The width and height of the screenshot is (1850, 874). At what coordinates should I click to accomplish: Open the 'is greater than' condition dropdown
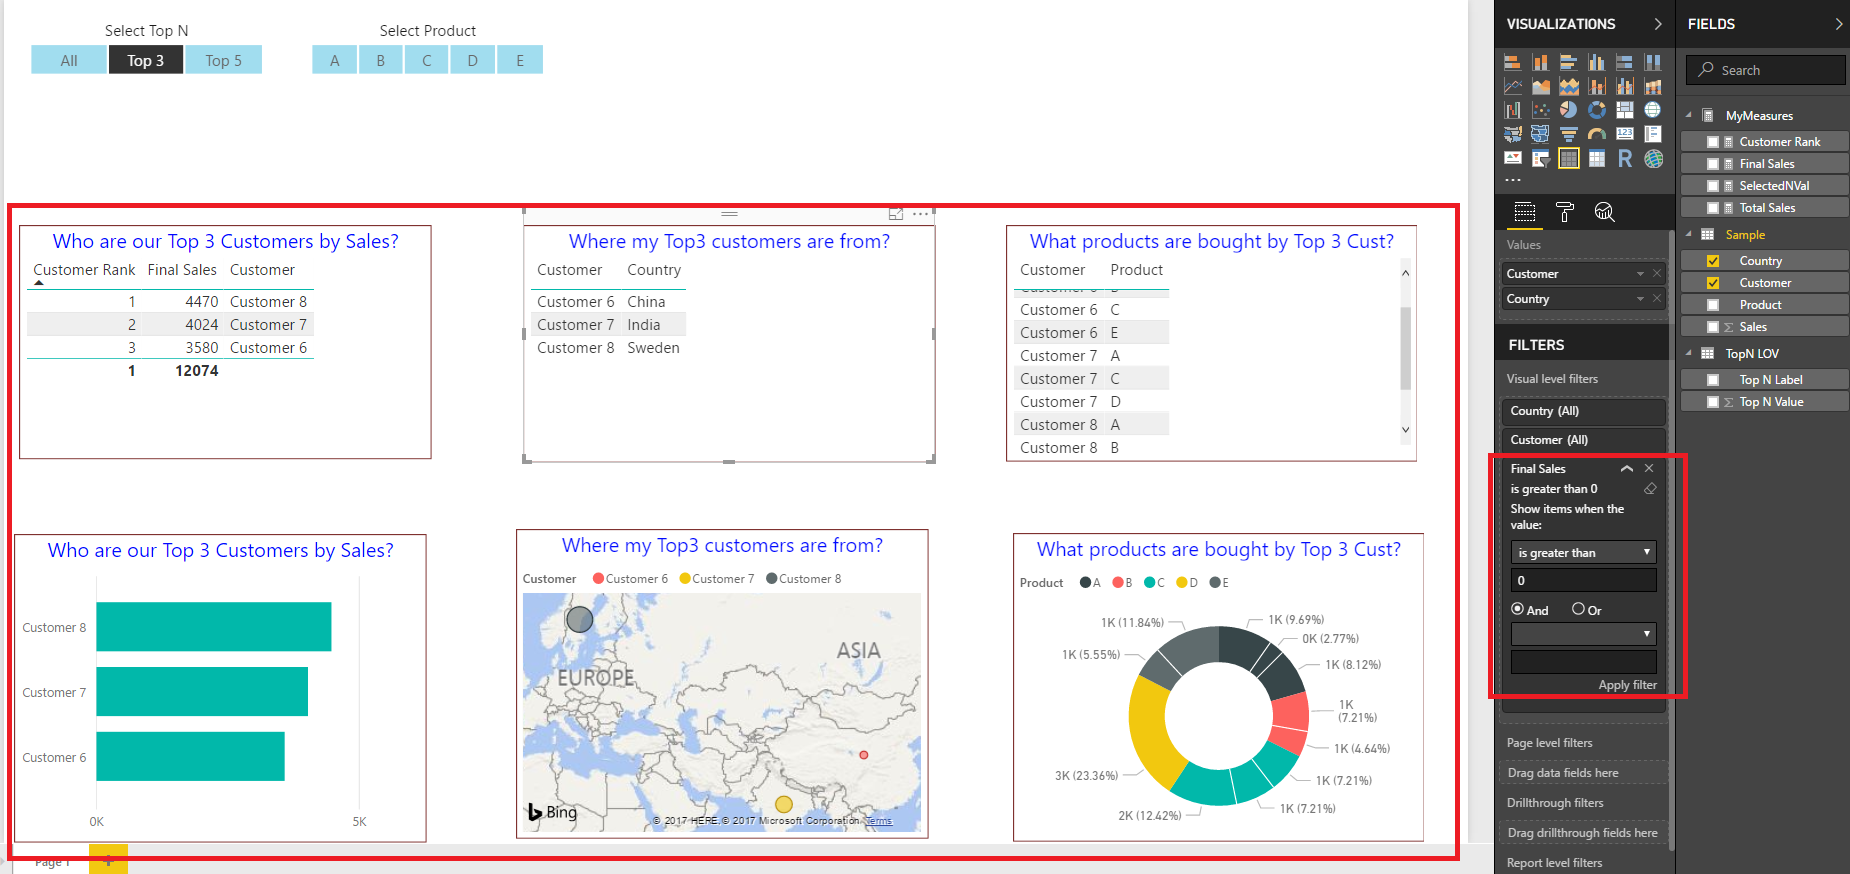point(1584,552)
